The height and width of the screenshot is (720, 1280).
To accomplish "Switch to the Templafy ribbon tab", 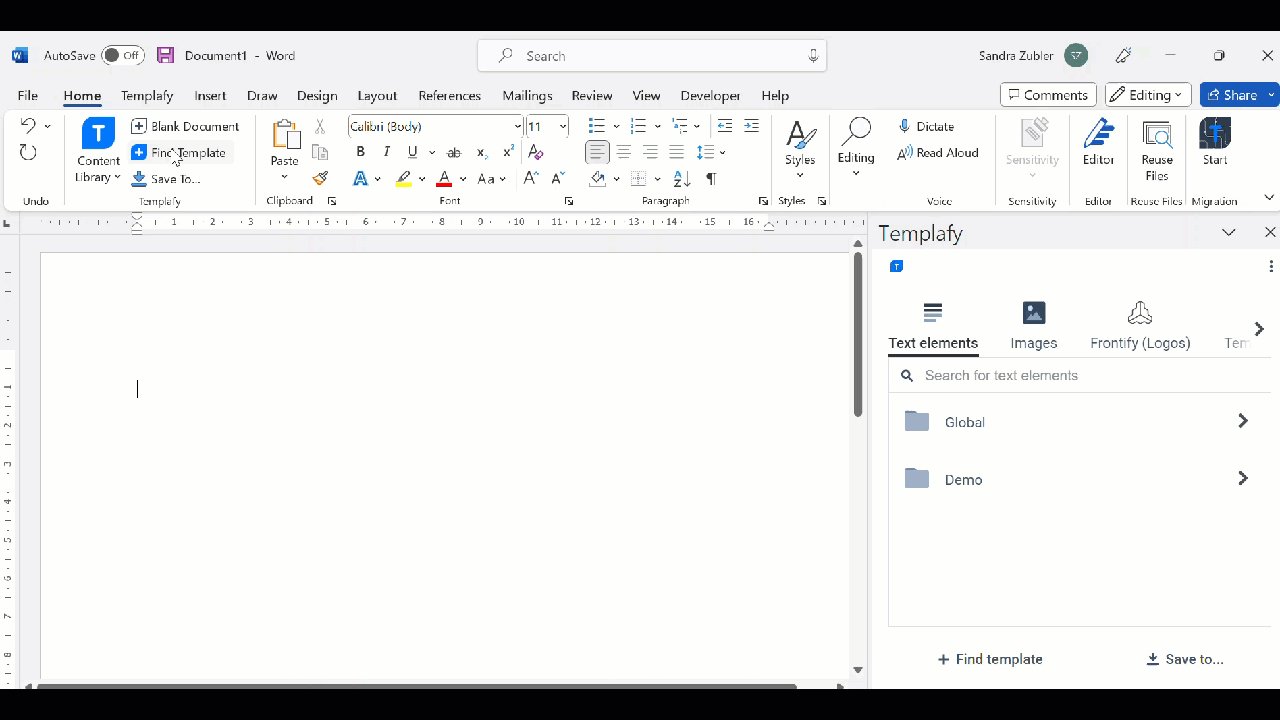I will coord(147,96).
